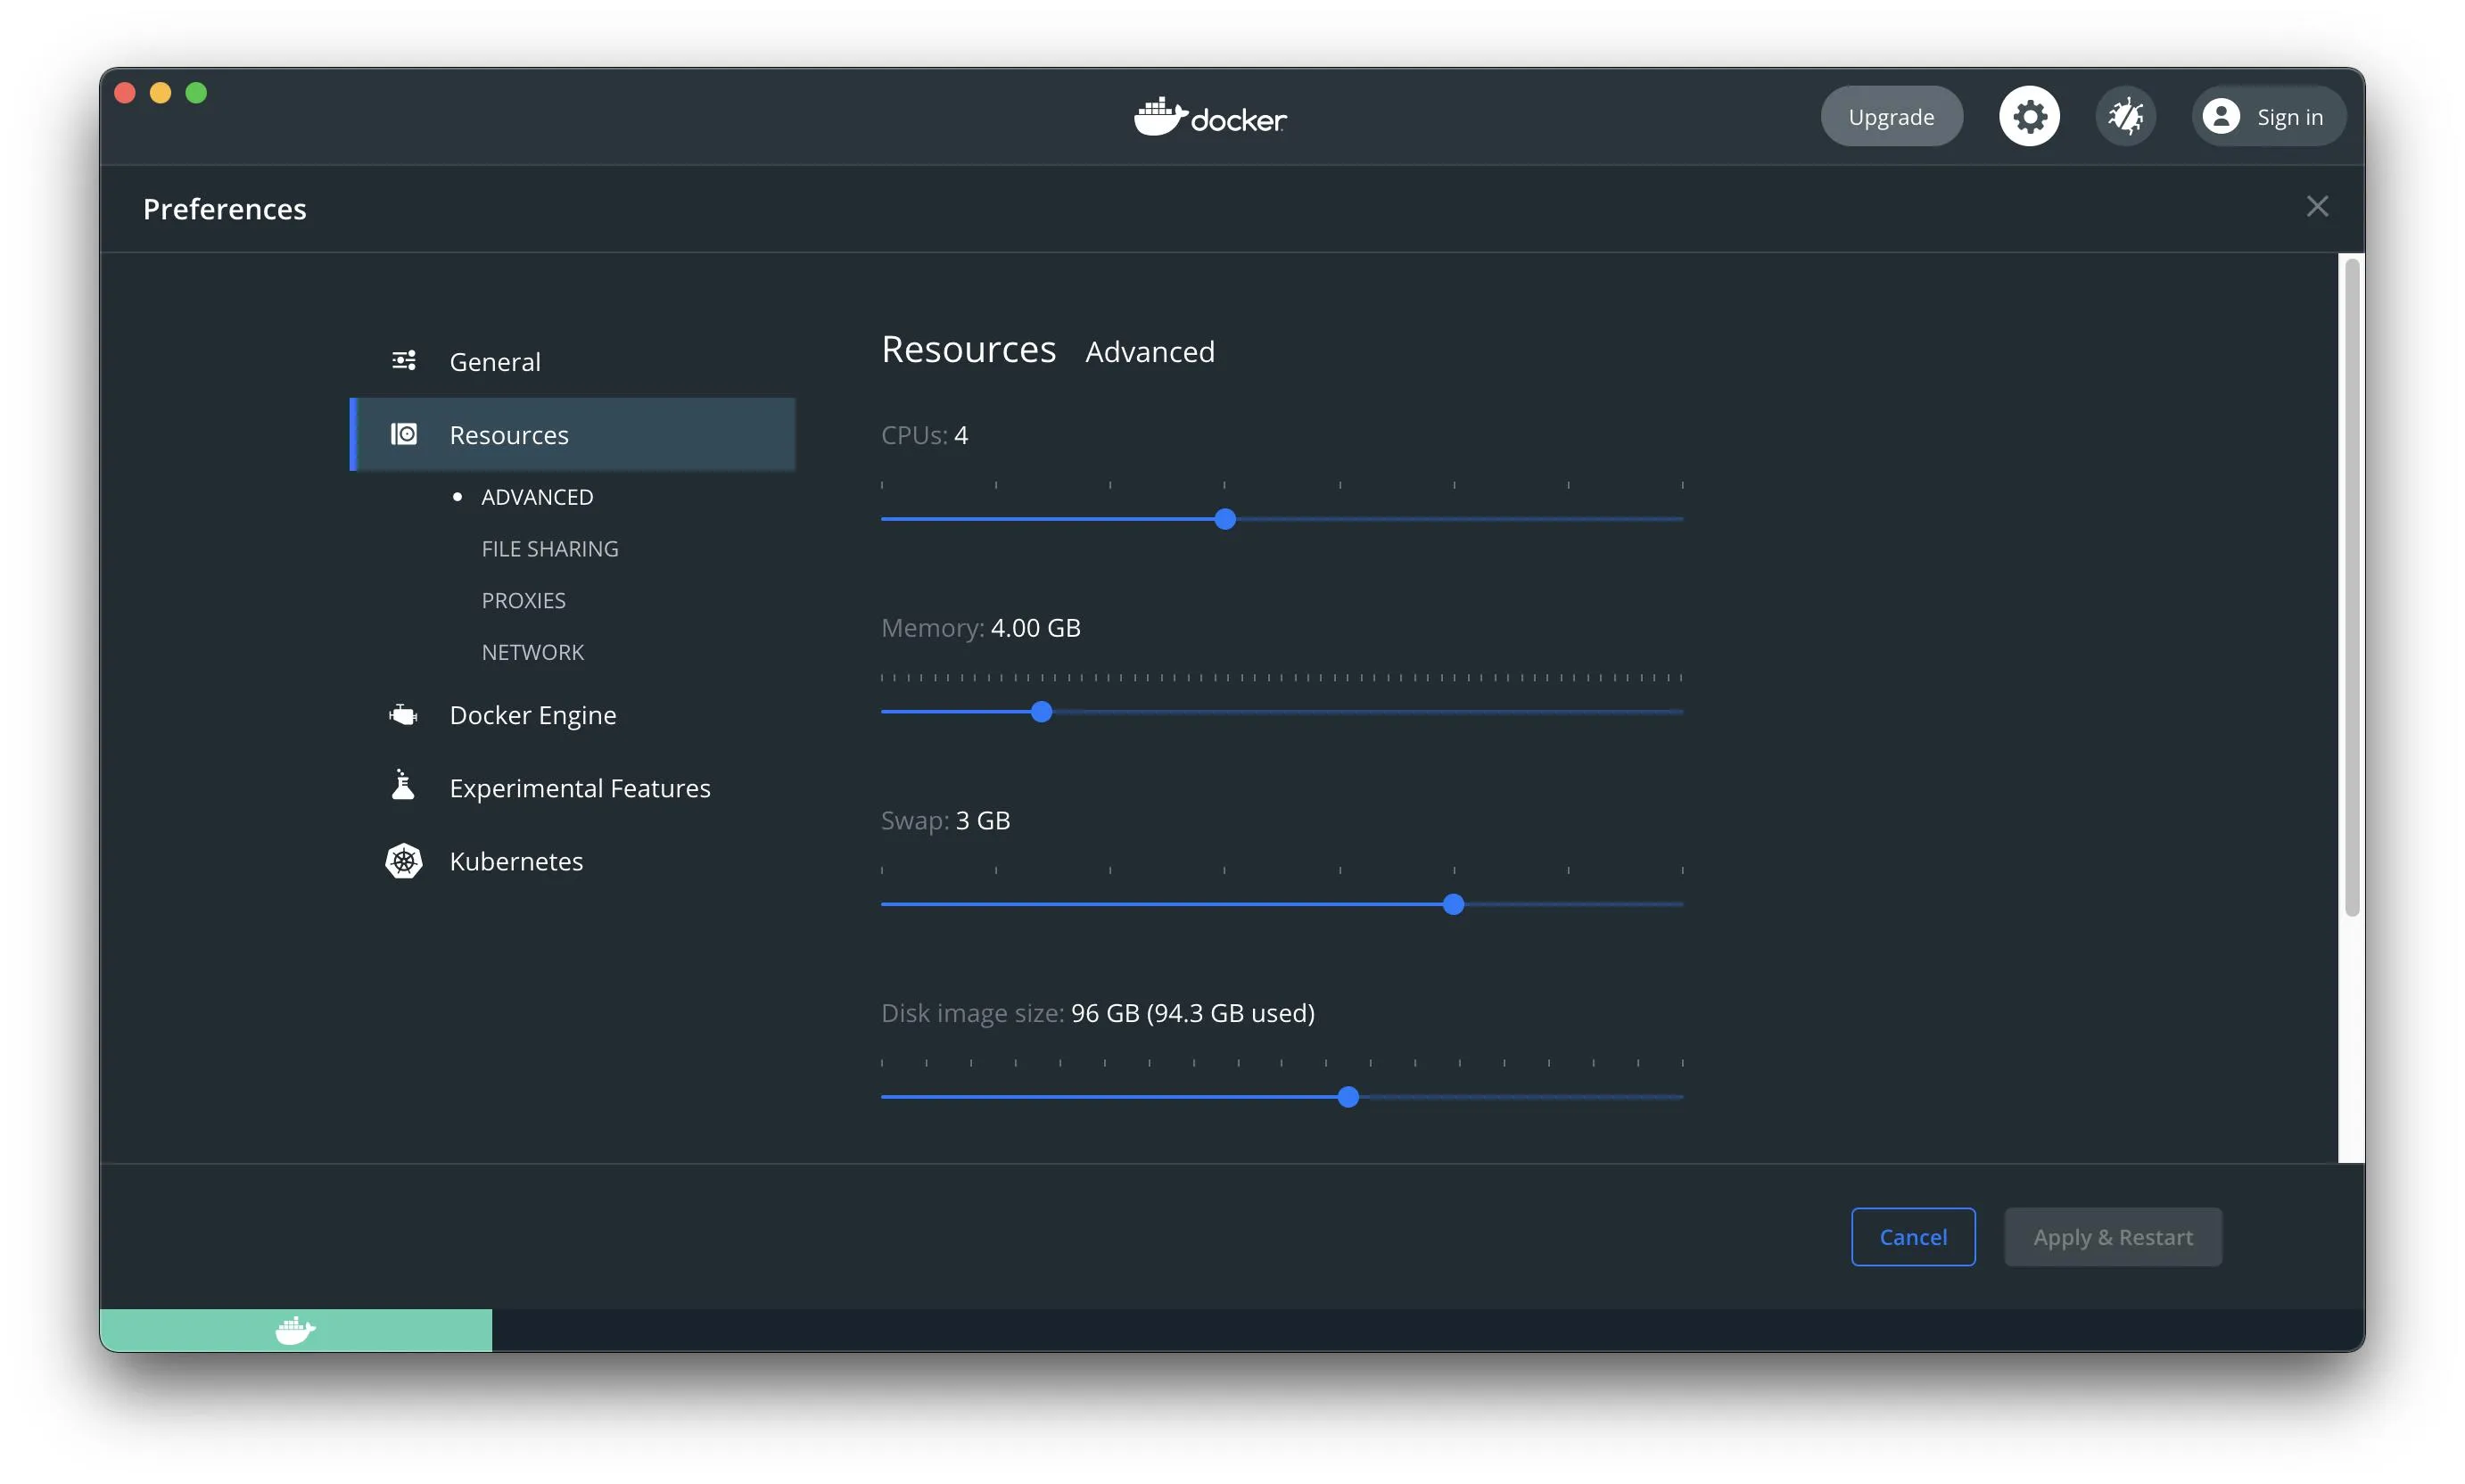Click the Experimental Features flask icon
Image resolution: width=2465 pixels, height=1484 pixels.
403,787
